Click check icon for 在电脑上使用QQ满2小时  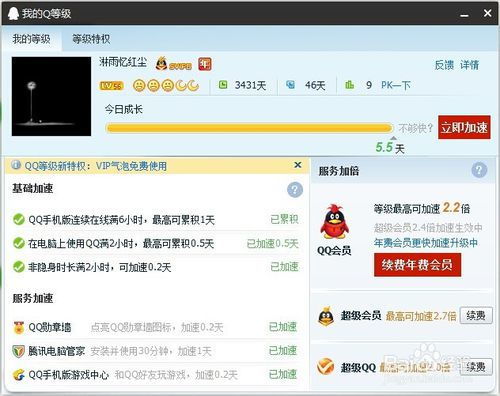[18, 243]
